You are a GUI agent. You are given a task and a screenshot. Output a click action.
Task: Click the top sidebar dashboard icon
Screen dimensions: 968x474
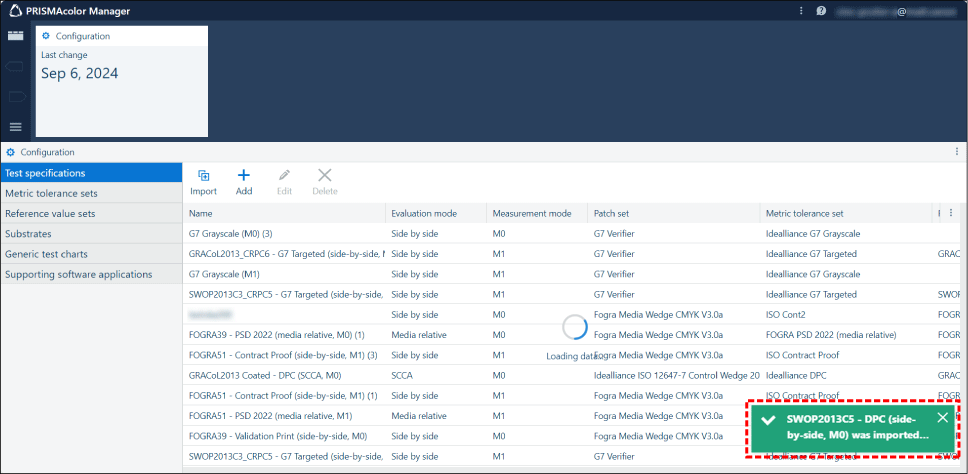pyautogui.click(x=15, y=35)
